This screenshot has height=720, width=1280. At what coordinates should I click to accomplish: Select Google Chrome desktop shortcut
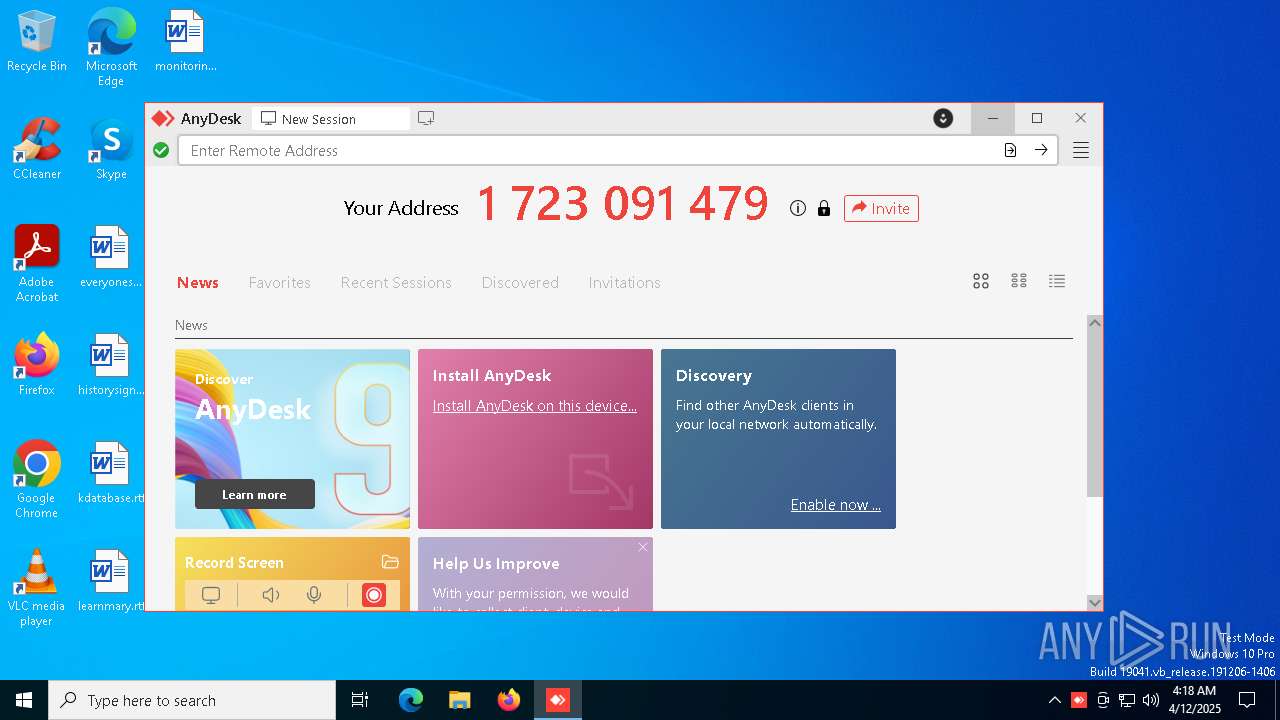click(x=37, y=480)
